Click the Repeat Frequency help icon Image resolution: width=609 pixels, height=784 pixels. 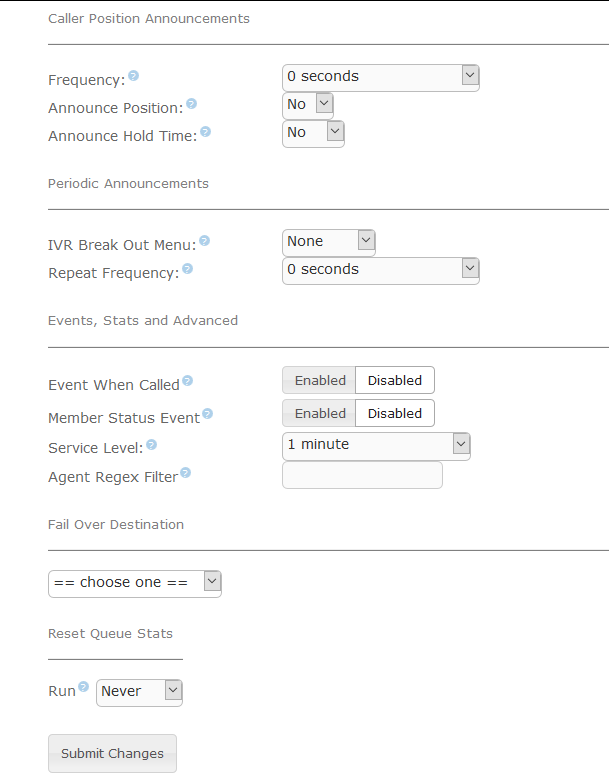pos(188,268)
